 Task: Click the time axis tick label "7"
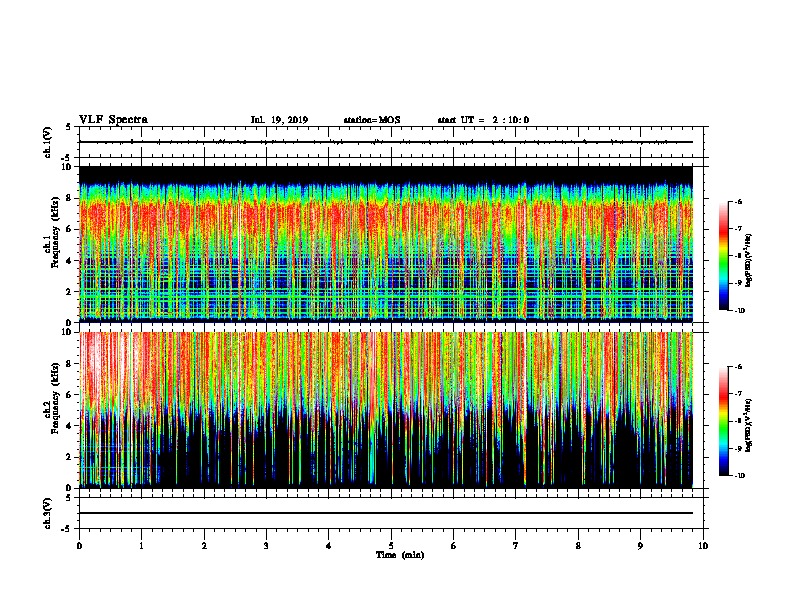pos(516,546)
